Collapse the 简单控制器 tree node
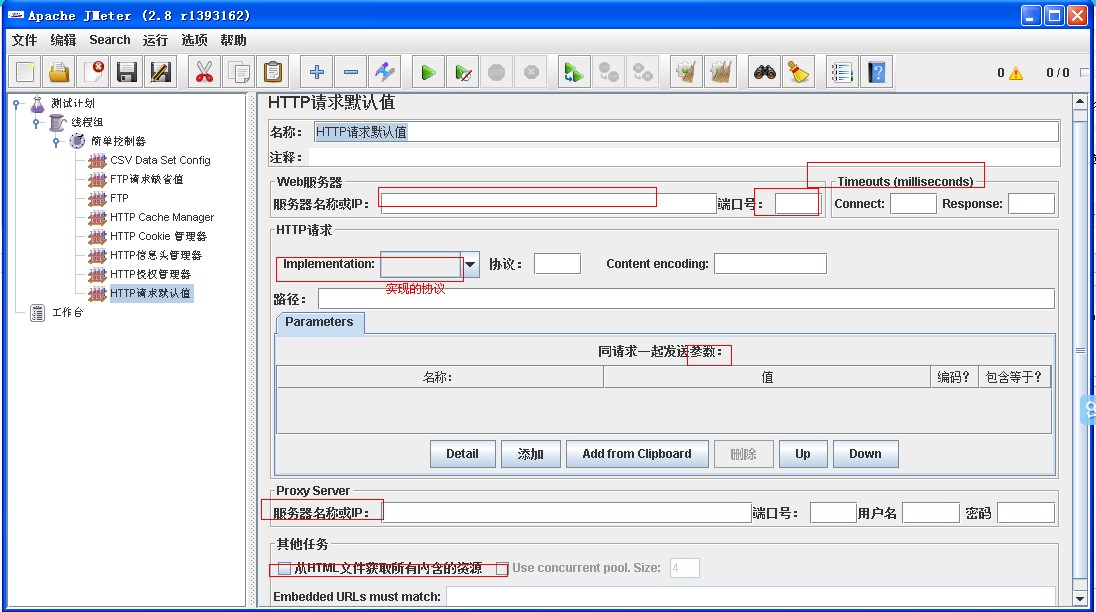Screen dimensions: 1096x612 pos(57,141)
